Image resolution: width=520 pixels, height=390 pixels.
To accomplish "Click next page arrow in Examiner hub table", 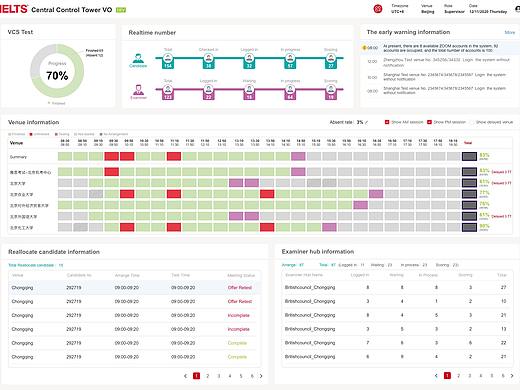I will pos(512,376).
